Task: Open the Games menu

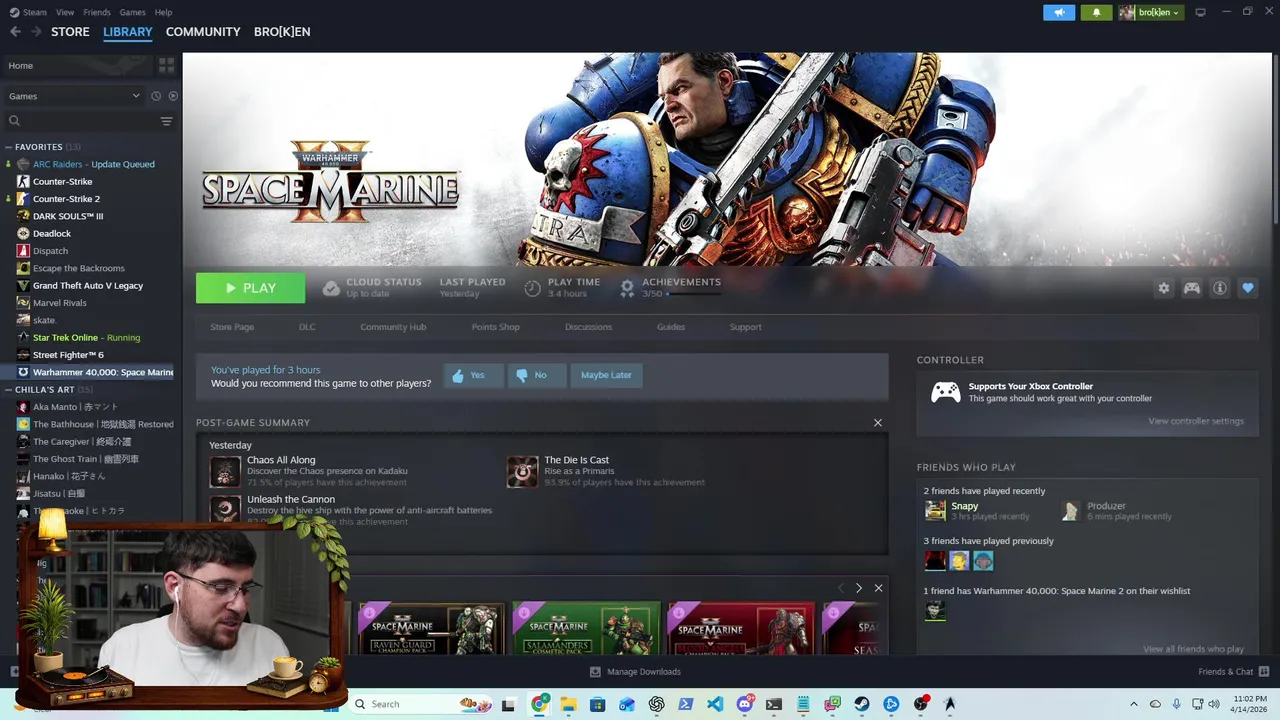Action: pyautogui.click(x=132, y=12)
